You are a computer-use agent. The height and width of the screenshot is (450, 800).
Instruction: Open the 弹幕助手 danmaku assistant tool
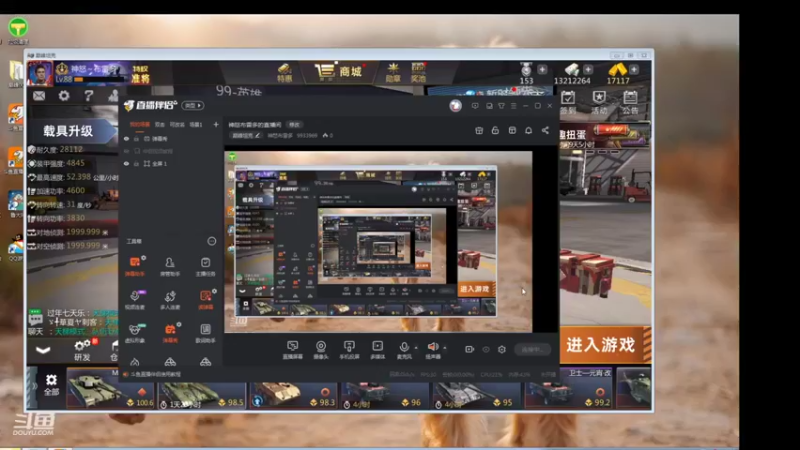click(x=135, y=266)
